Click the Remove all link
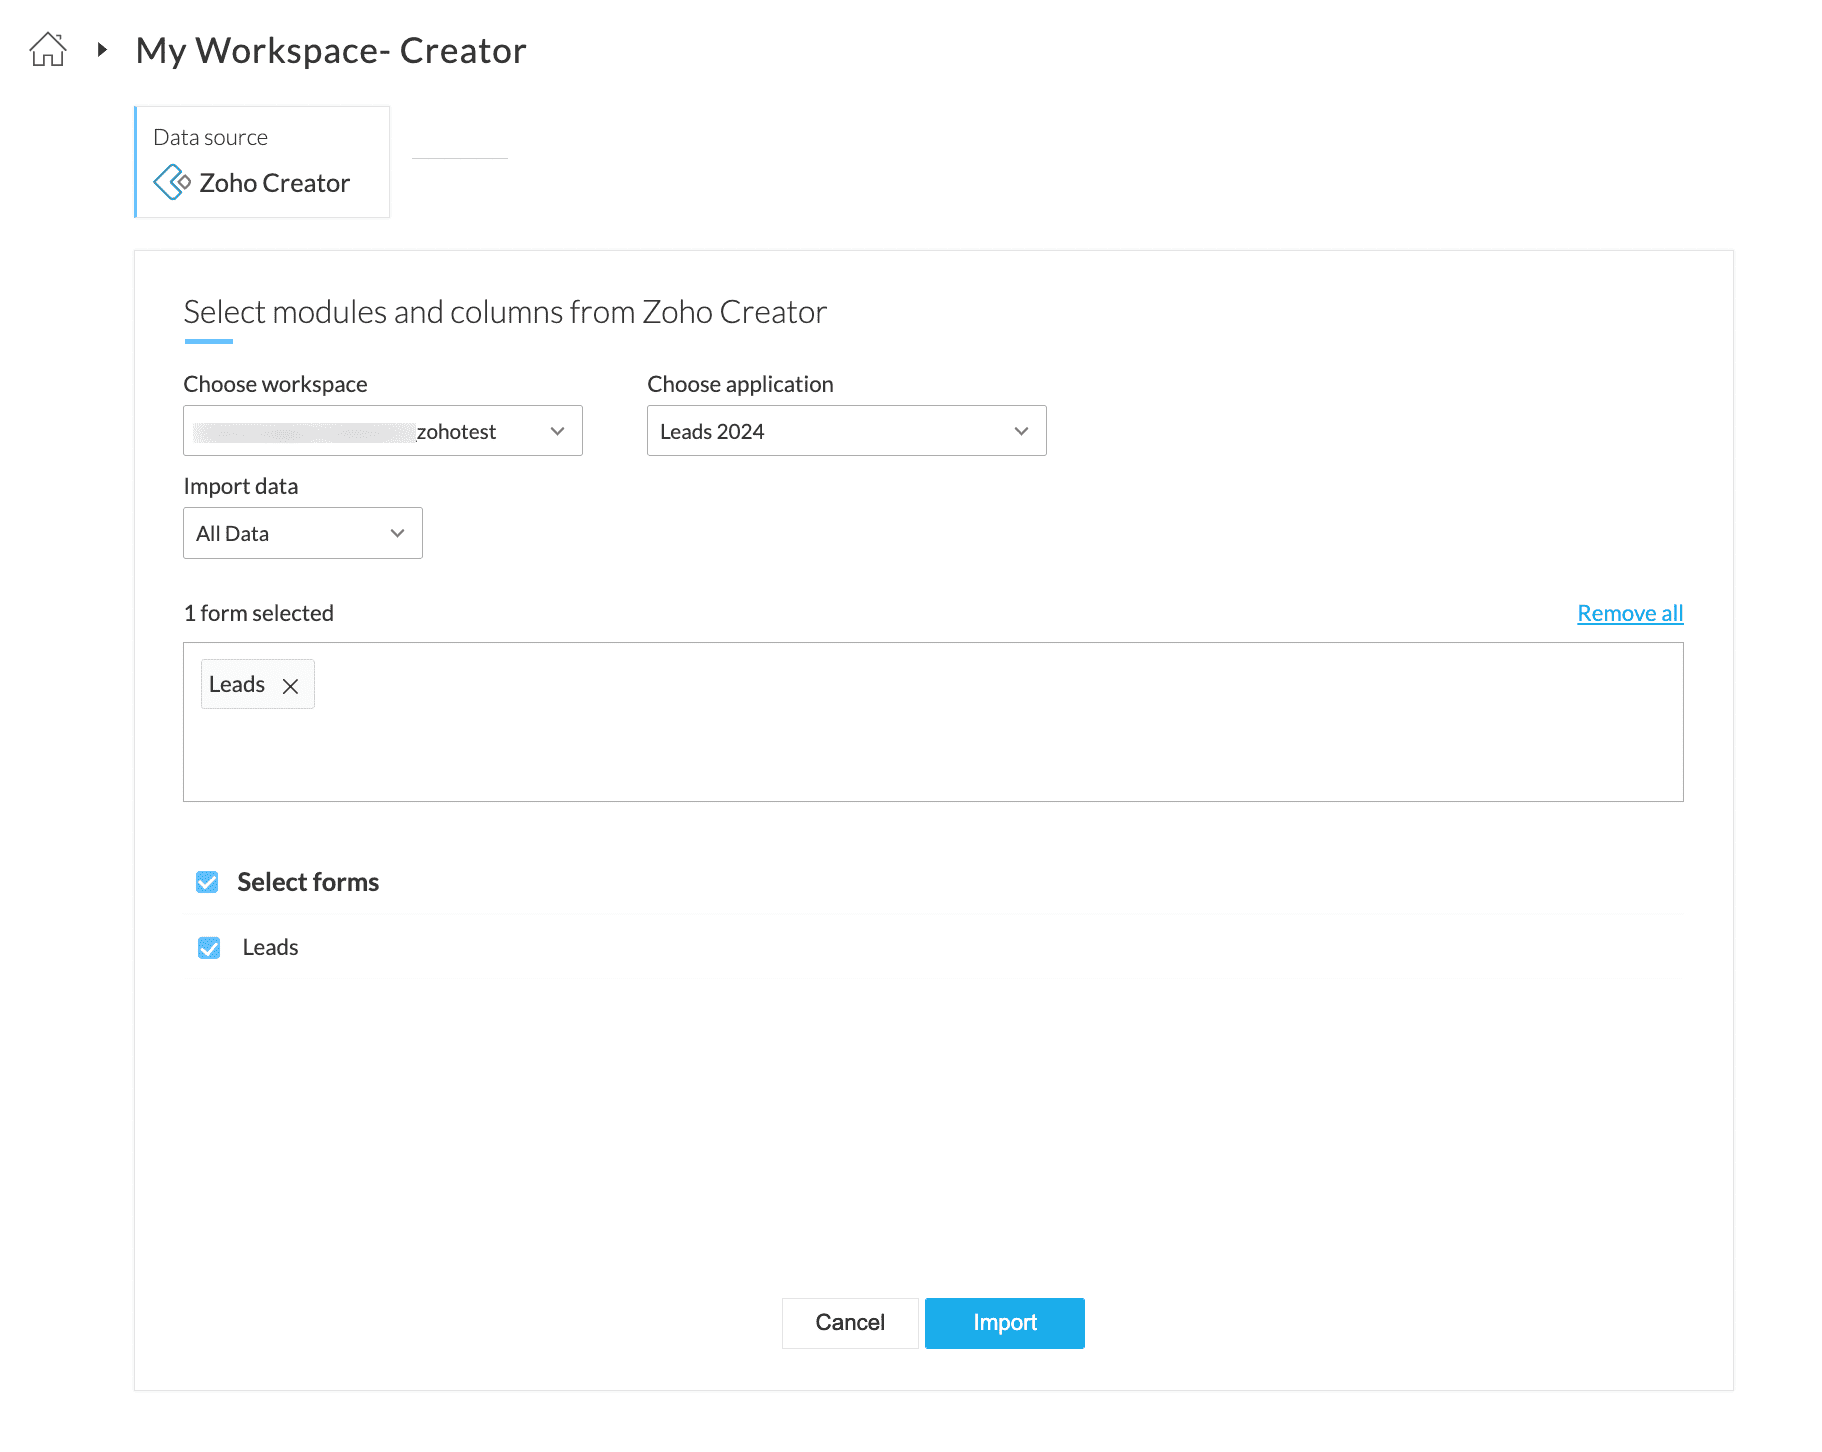Screen dimensions: 1822x1452 pos(1630,613)
